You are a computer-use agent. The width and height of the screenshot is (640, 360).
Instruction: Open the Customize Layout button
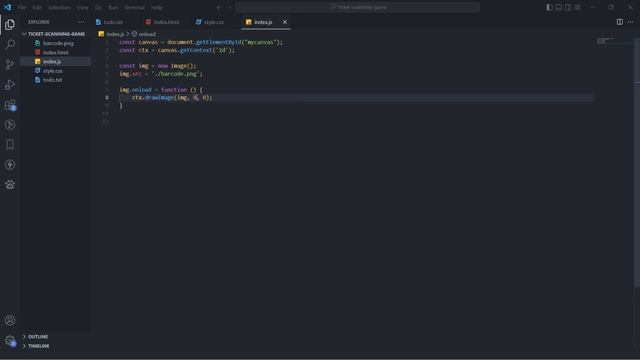(x=578, y=7)
